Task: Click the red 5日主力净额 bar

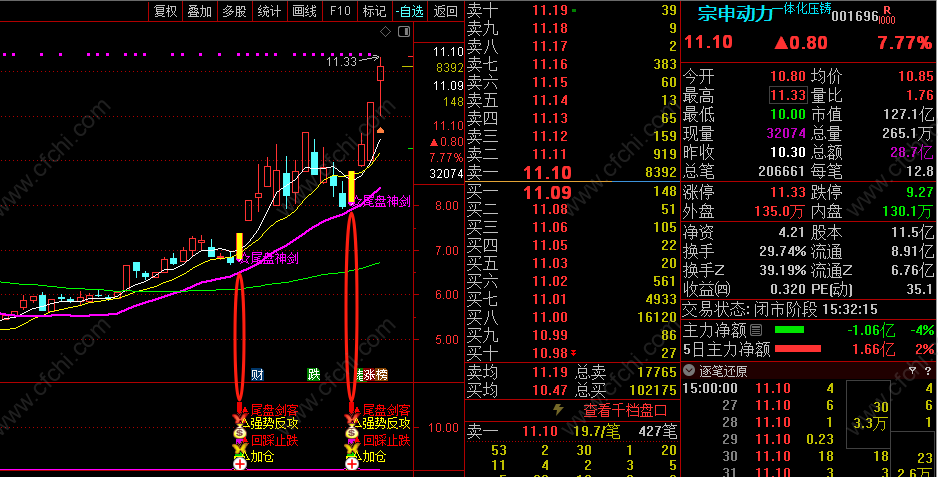Action: click(x=798, y=348)
